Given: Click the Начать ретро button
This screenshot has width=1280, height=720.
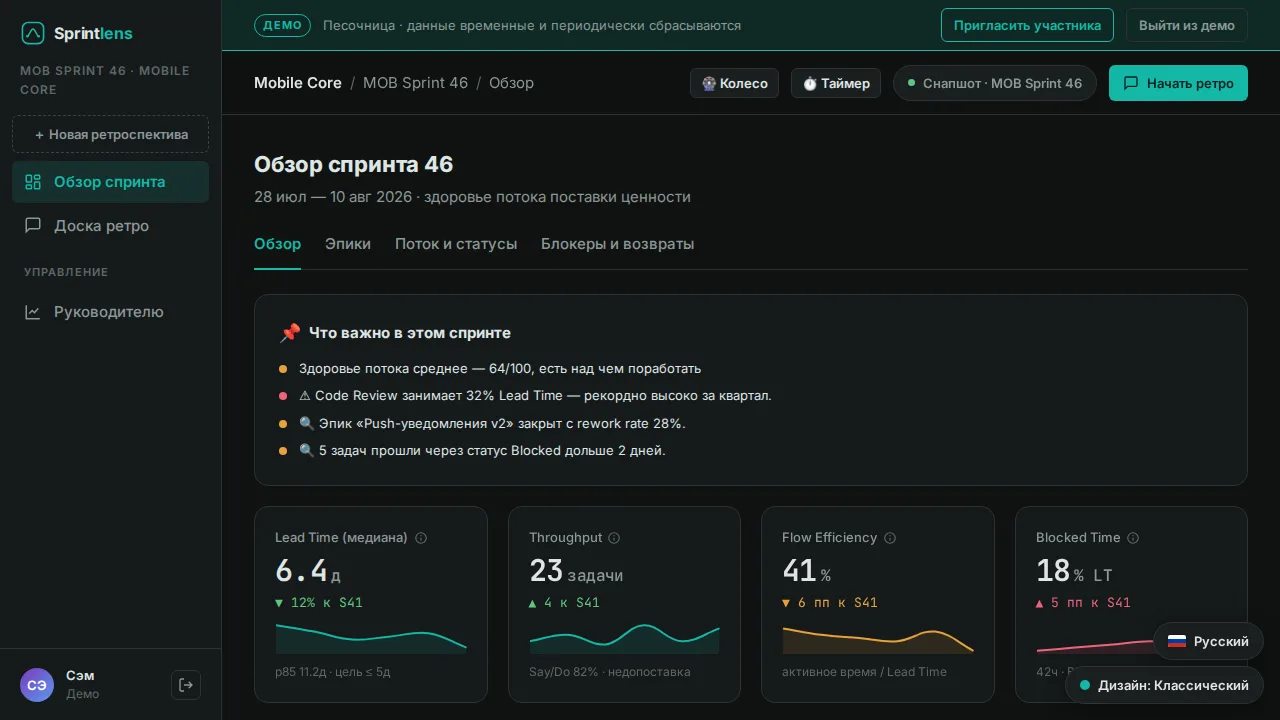Looking at the screenshot, I should 1178,83.
